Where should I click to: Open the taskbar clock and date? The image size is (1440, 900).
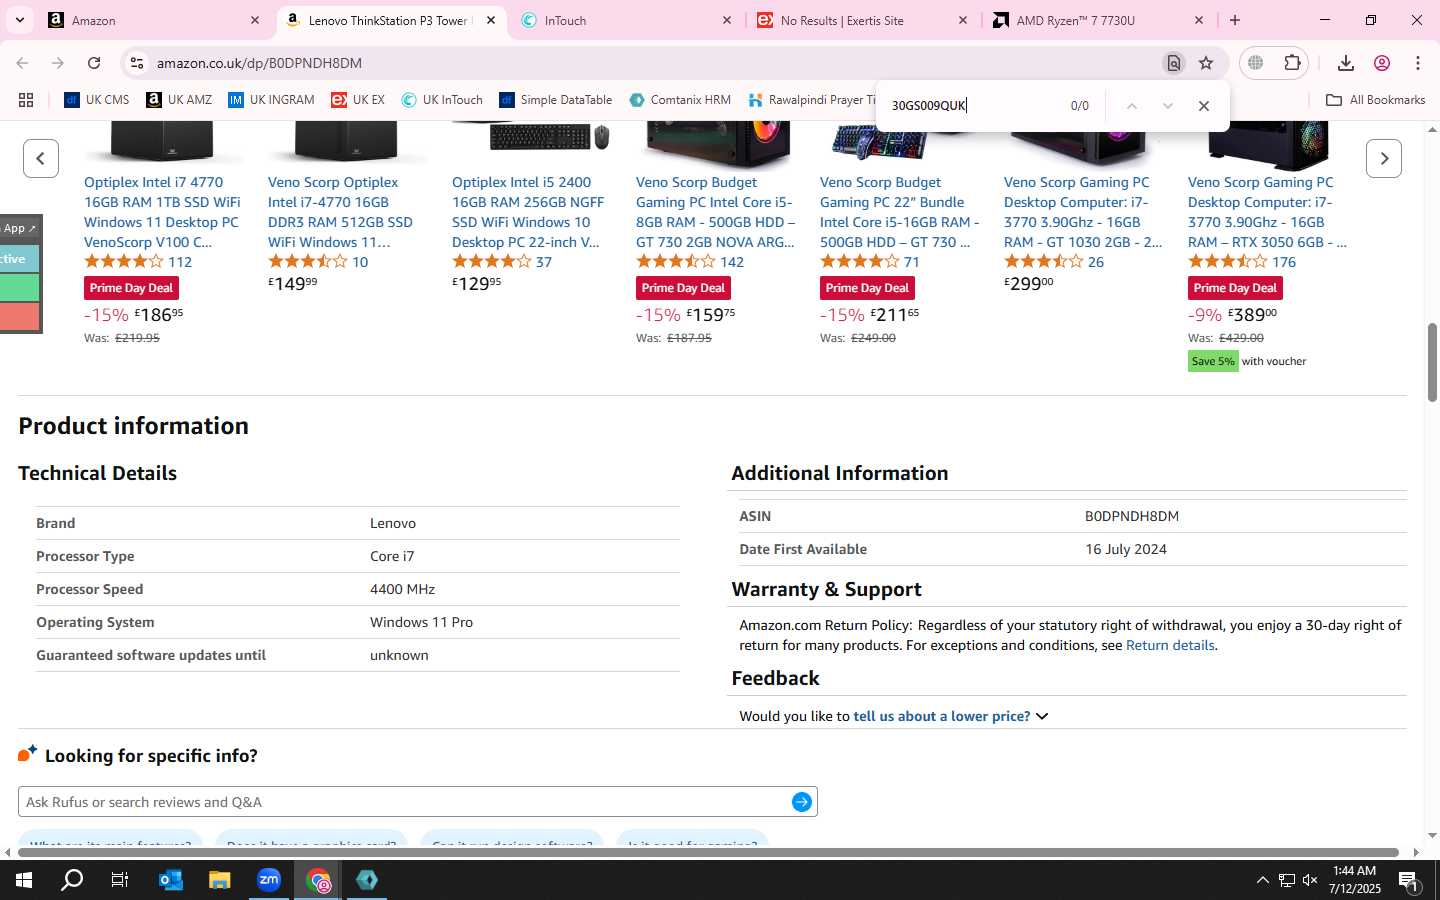point(1354,880)
